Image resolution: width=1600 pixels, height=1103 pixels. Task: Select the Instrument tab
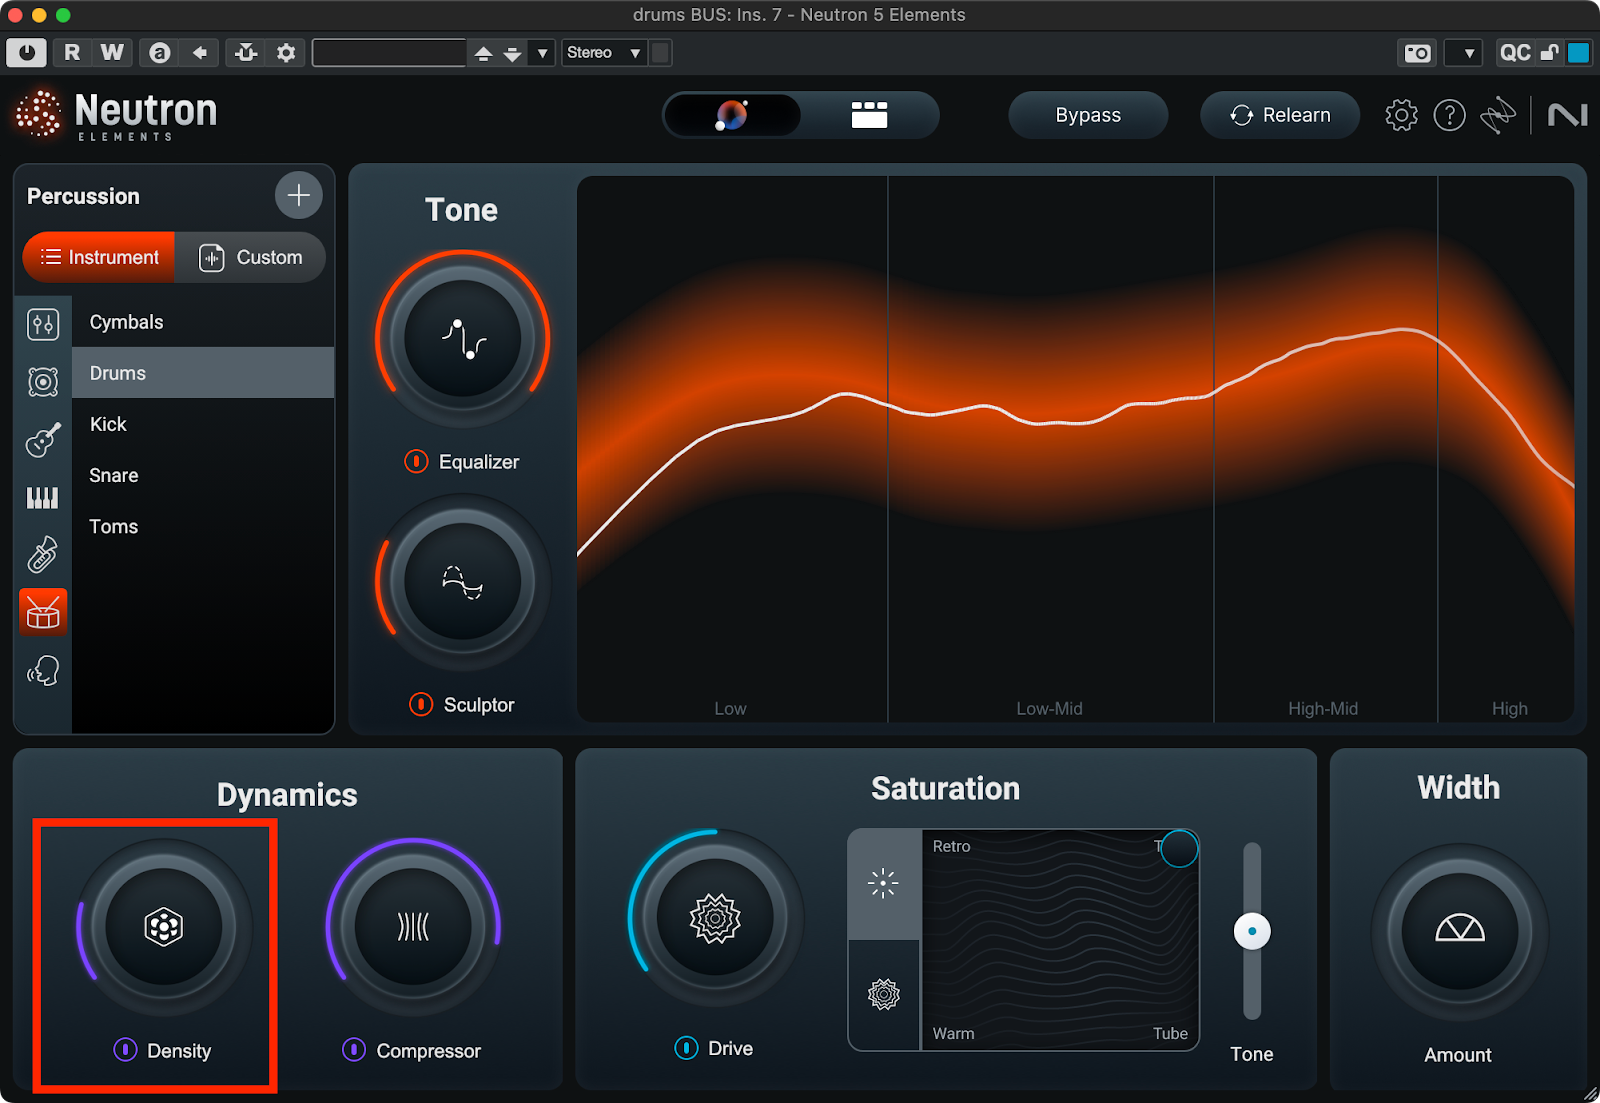pyautogui.click(x=99, y=257)
